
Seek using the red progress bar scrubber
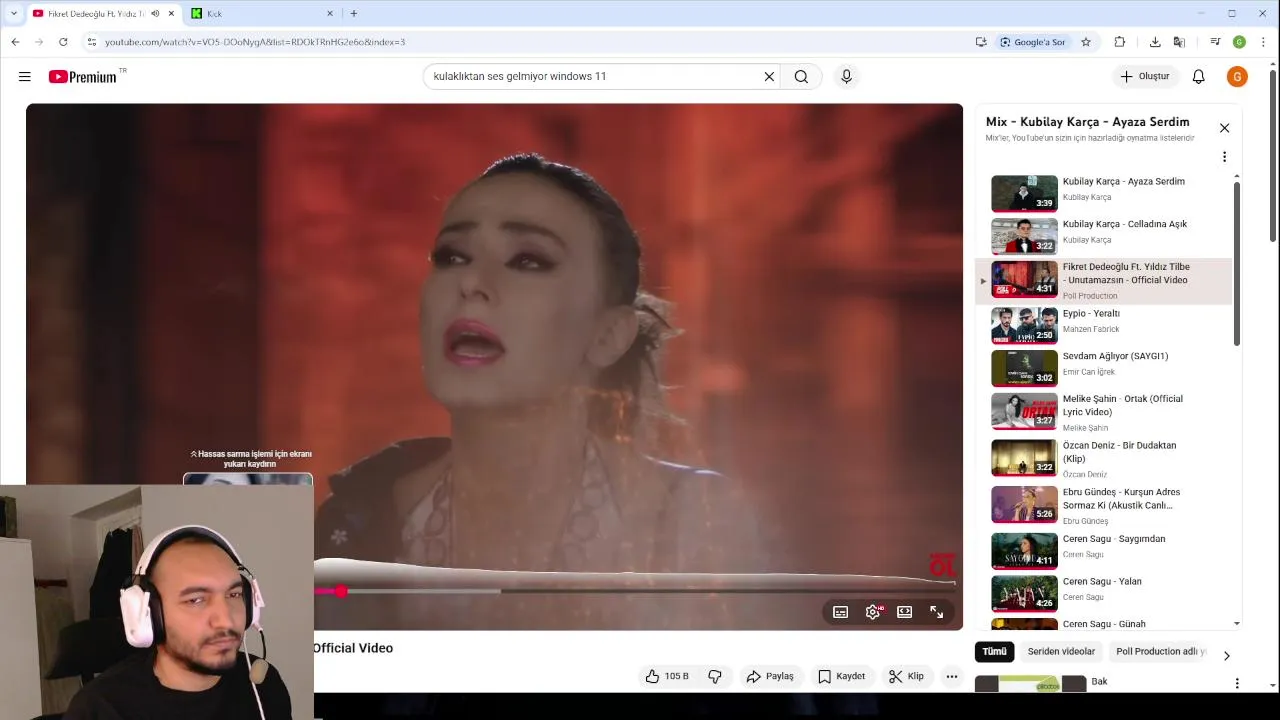pos(341,591)
